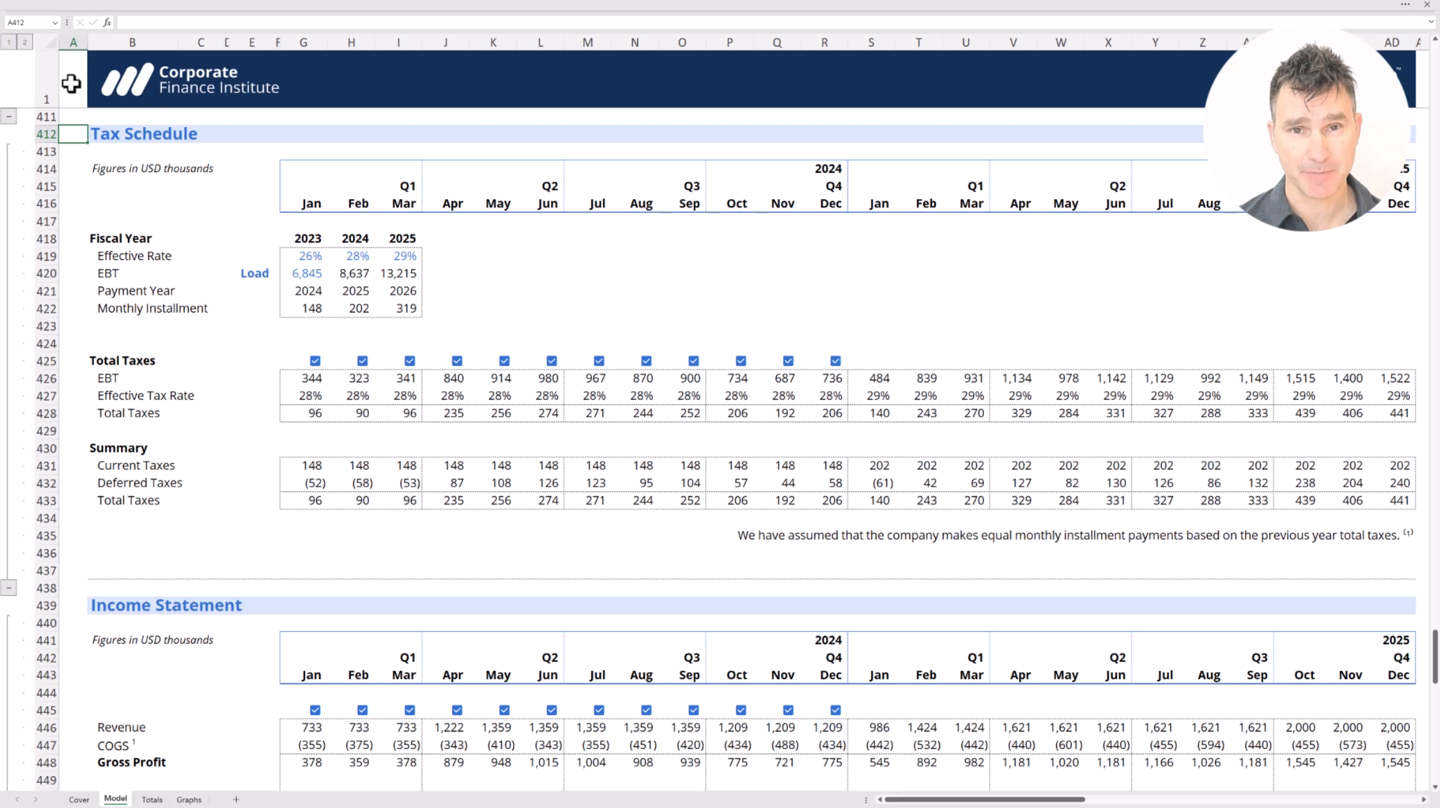Click the blue Load label next to EBT
The height and width of the screenshot is (808, 1440).
pyautogui.click(x=254, y=273)
